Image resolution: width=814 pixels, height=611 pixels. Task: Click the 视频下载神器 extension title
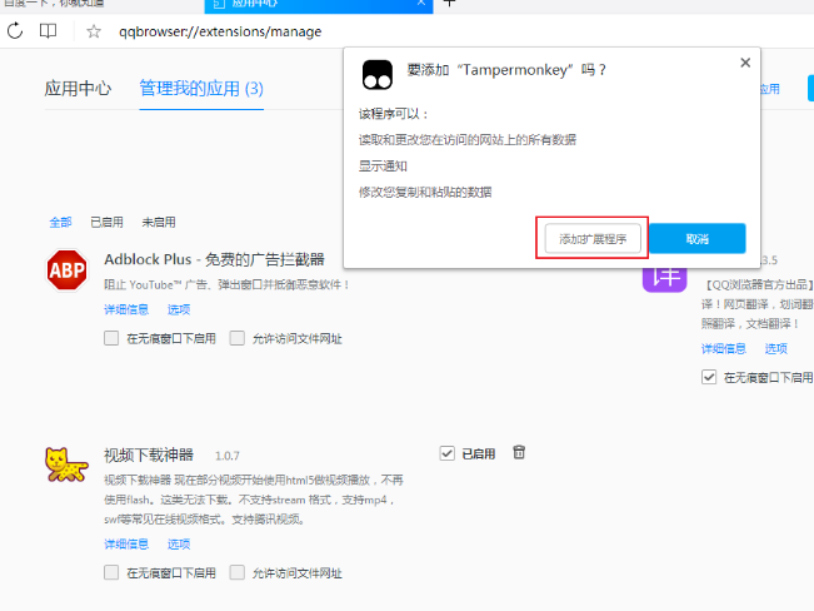coord(148,455)
